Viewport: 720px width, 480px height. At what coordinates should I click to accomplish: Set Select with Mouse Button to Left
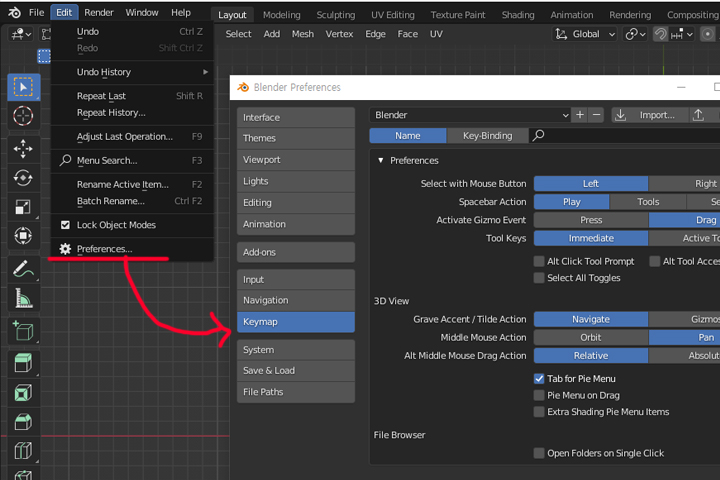[x=591, y=184]
